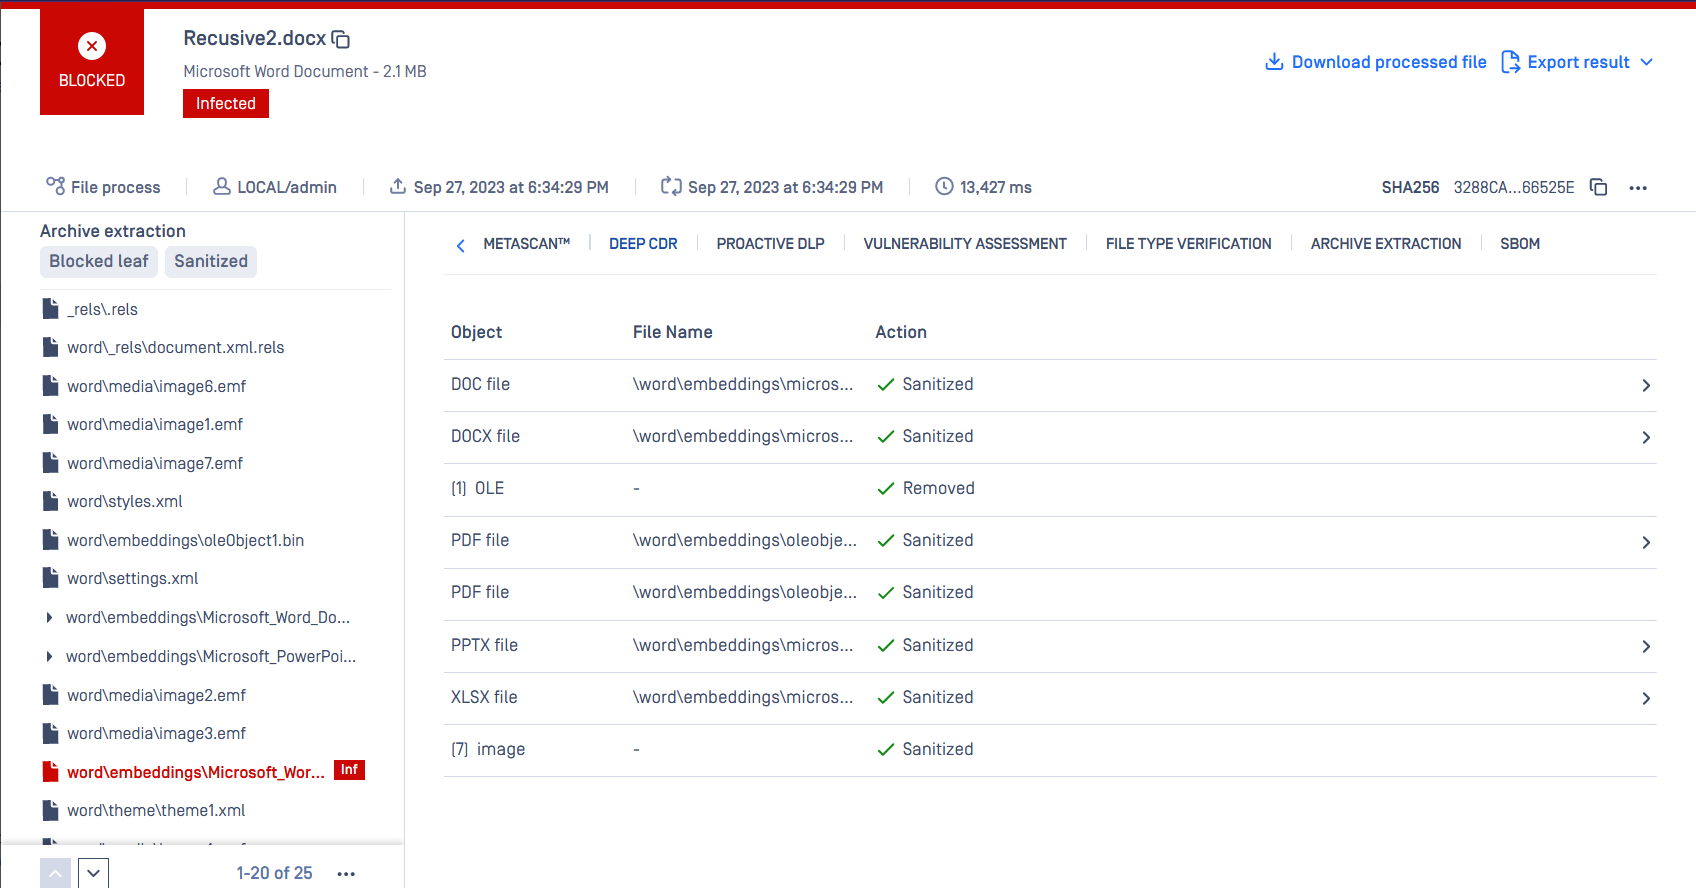Open pagination options ellipsis beside 1-20 of 25
Image resolution: width=1696 pixels, height=888 pixels.
click(x=346, y=874)
